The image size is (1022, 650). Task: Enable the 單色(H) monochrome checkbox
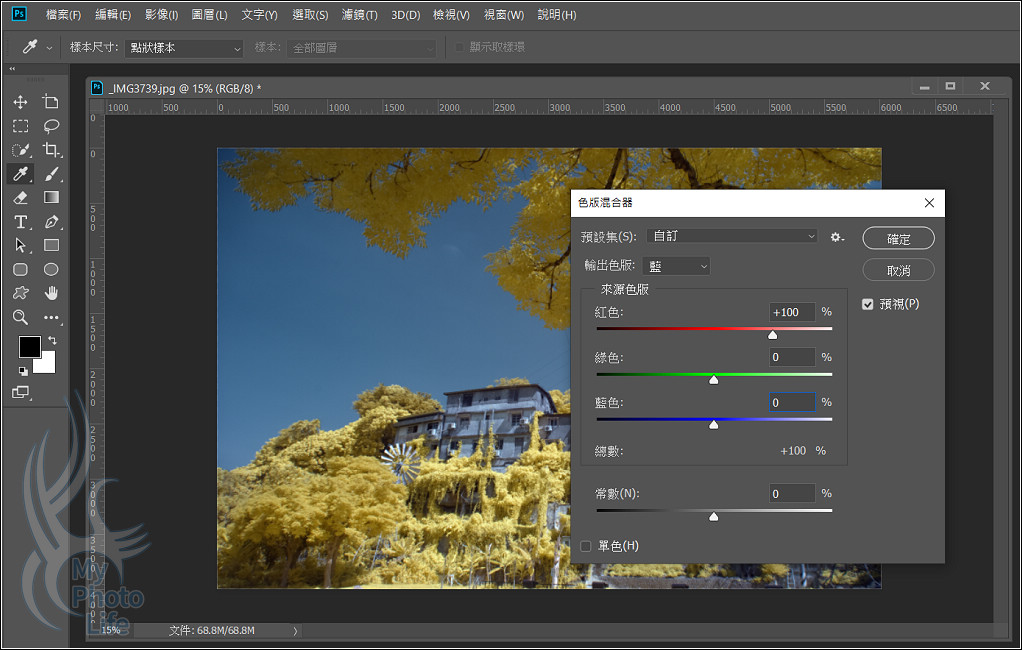pos(587,546)
